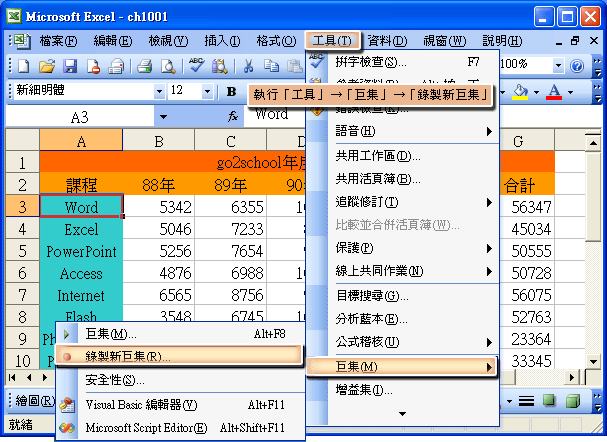Open Print Preview with the magnifier page icon

pos(168,66)
